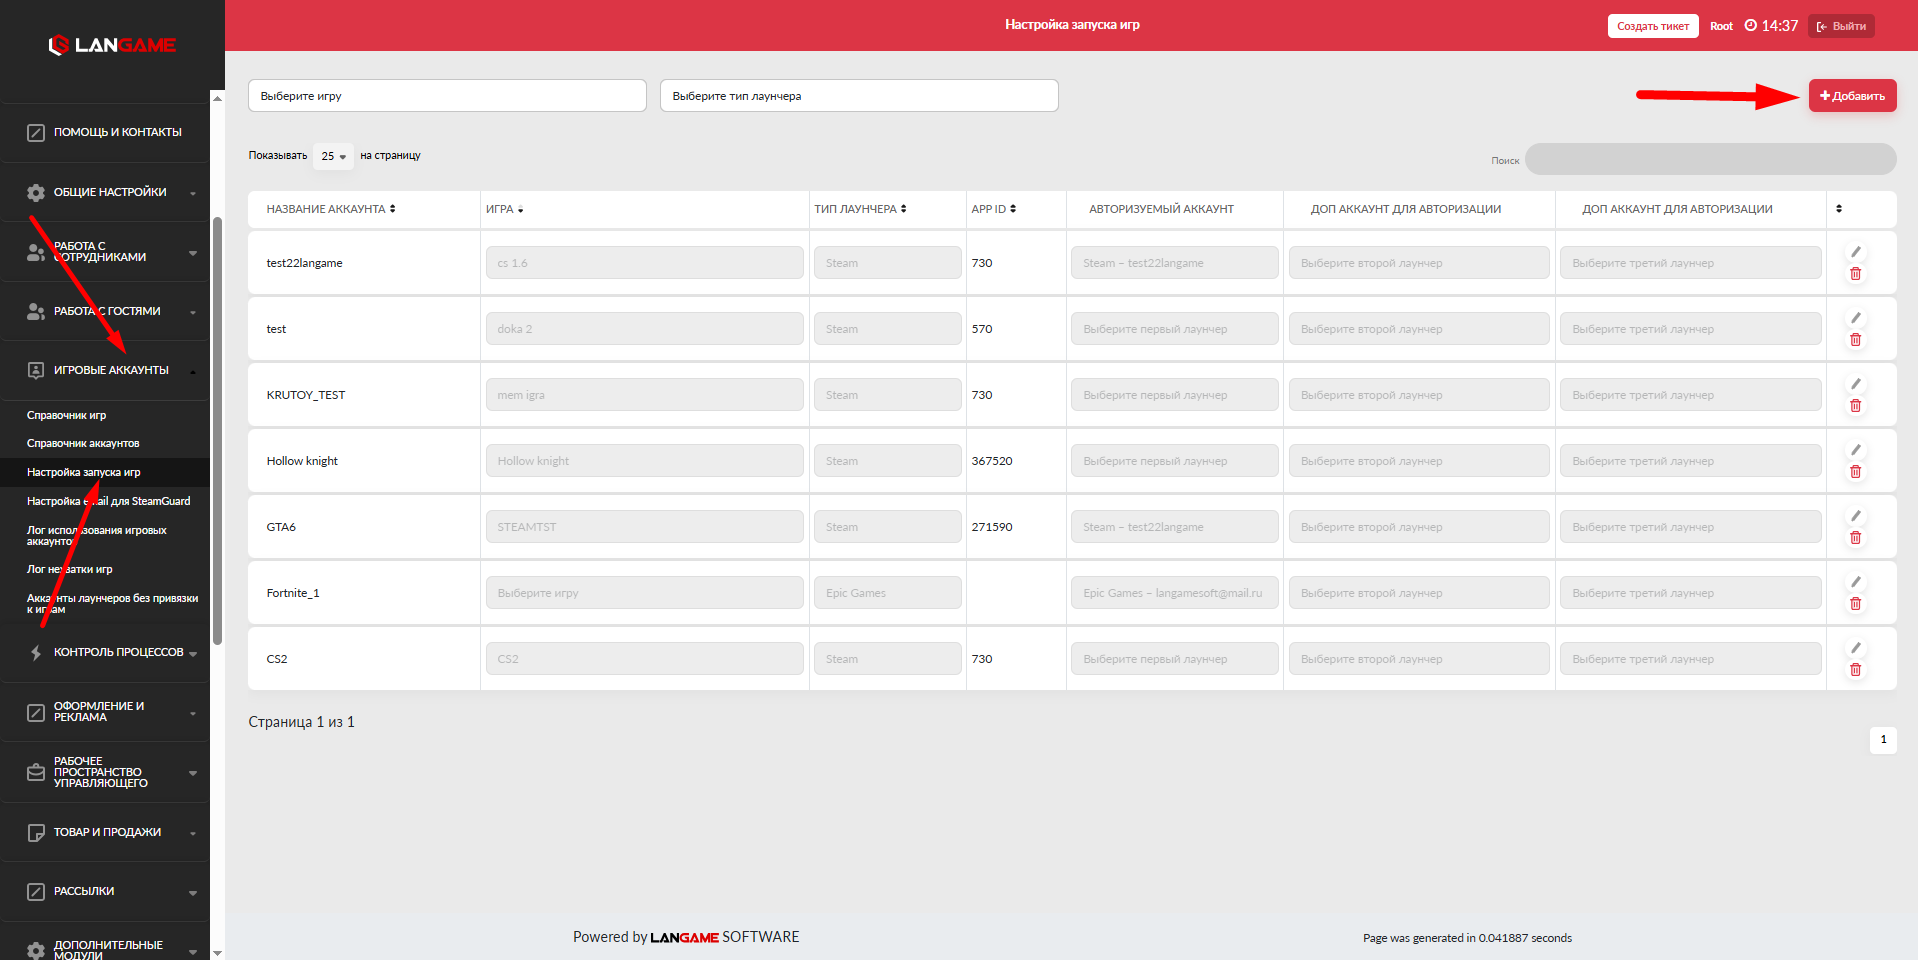Sort by 'Тип лаунчера' column header
1918x960 pixels.
[860, 209]
